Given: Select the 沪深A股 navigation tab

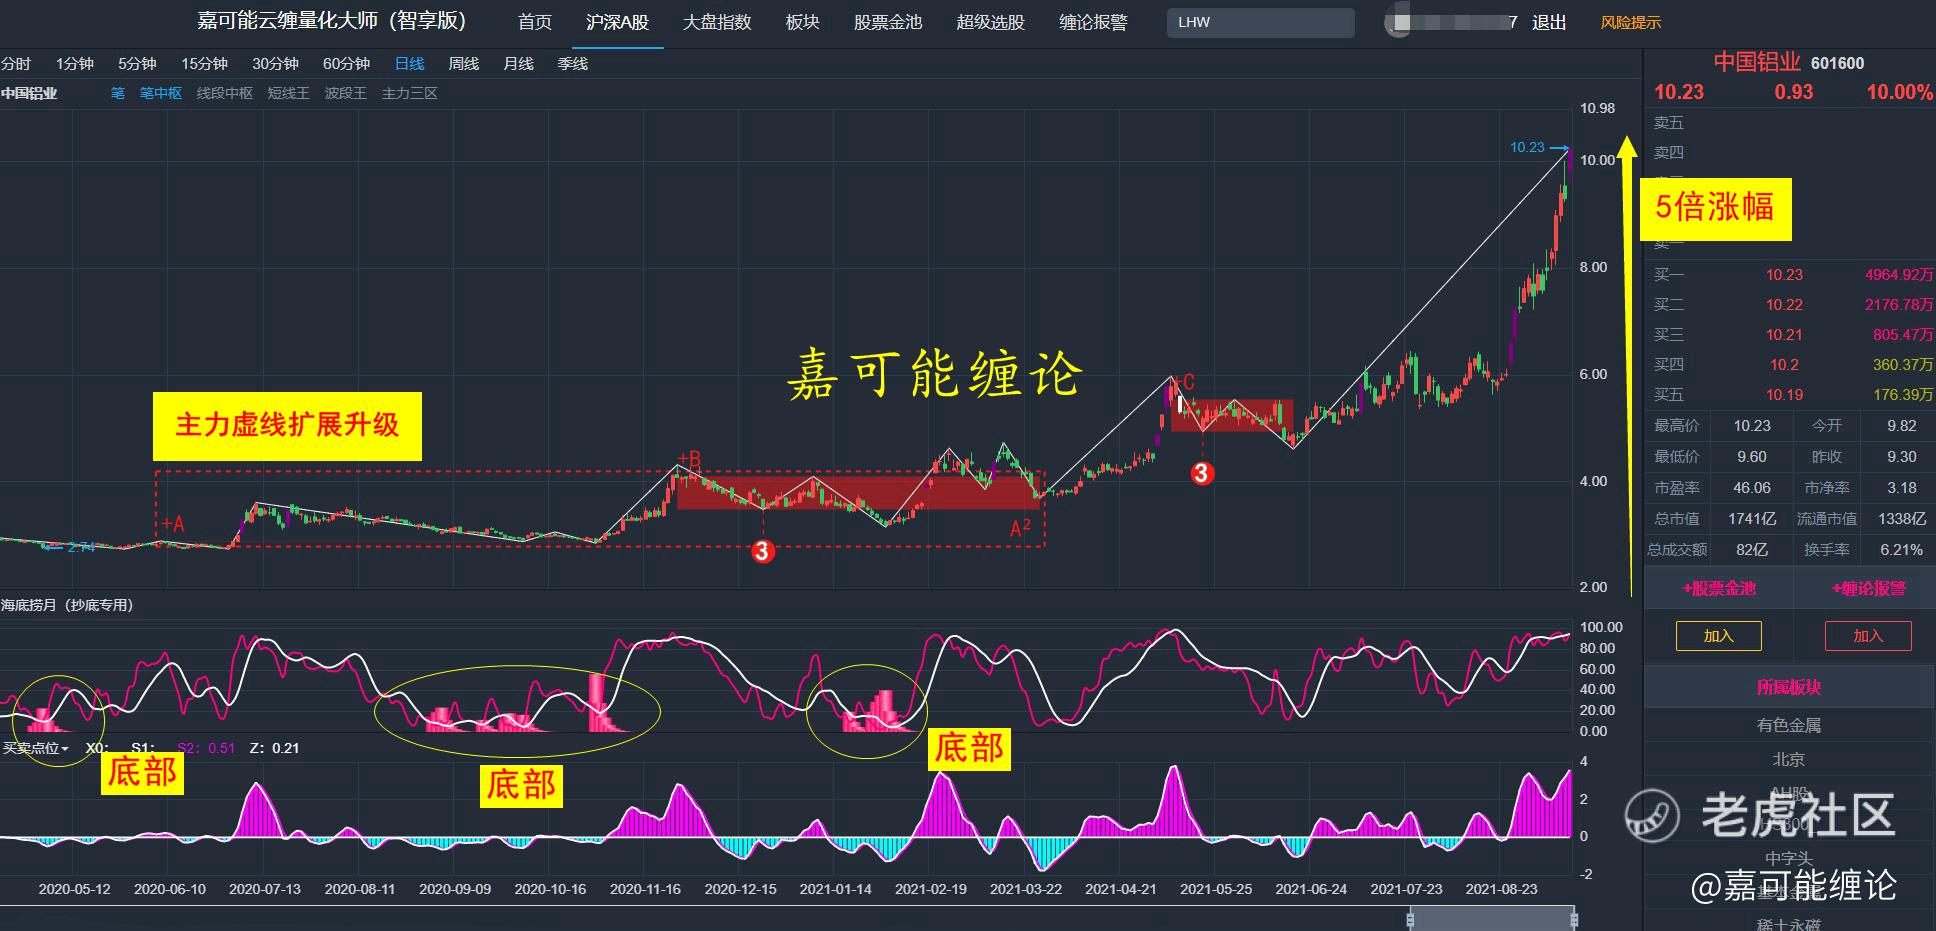Looking at the screenshot, I should tap(617, 22).
